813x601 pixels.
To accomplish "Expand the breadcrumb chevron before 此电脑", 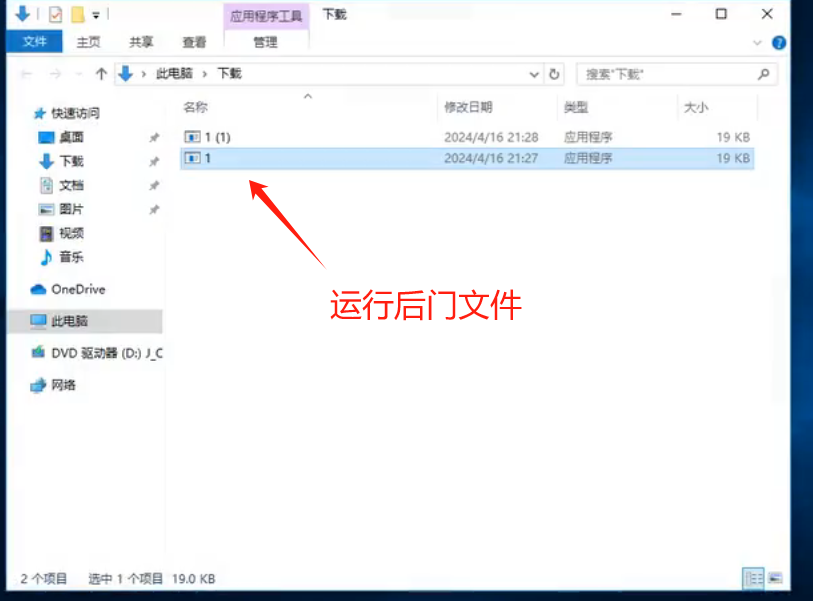I will point(144,74).
